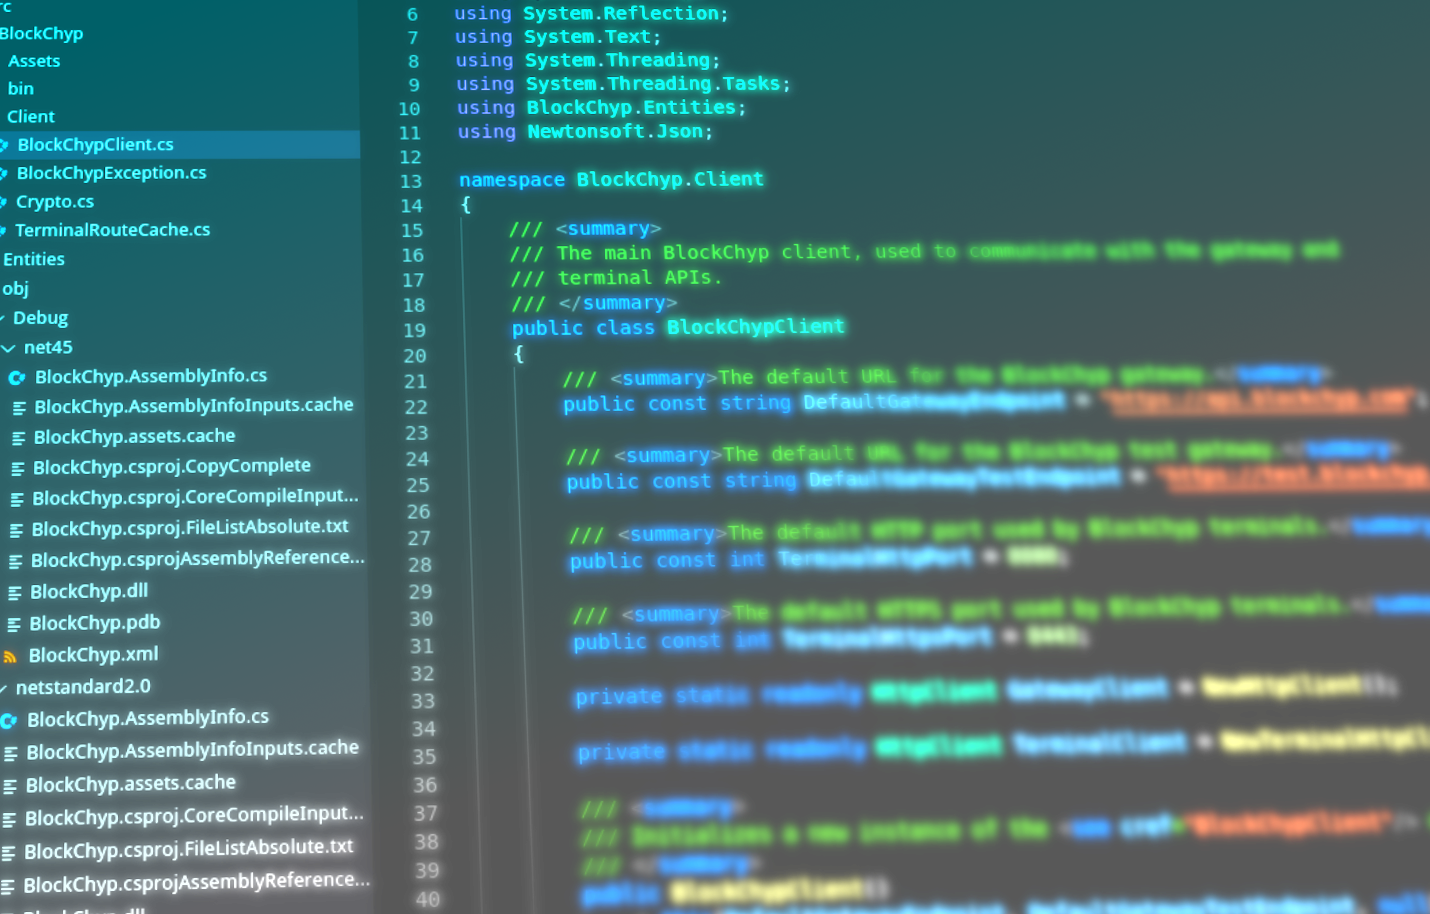Click the 'public class' keywords on line 19
1430x914 pixels.
[x=583, y=328]
